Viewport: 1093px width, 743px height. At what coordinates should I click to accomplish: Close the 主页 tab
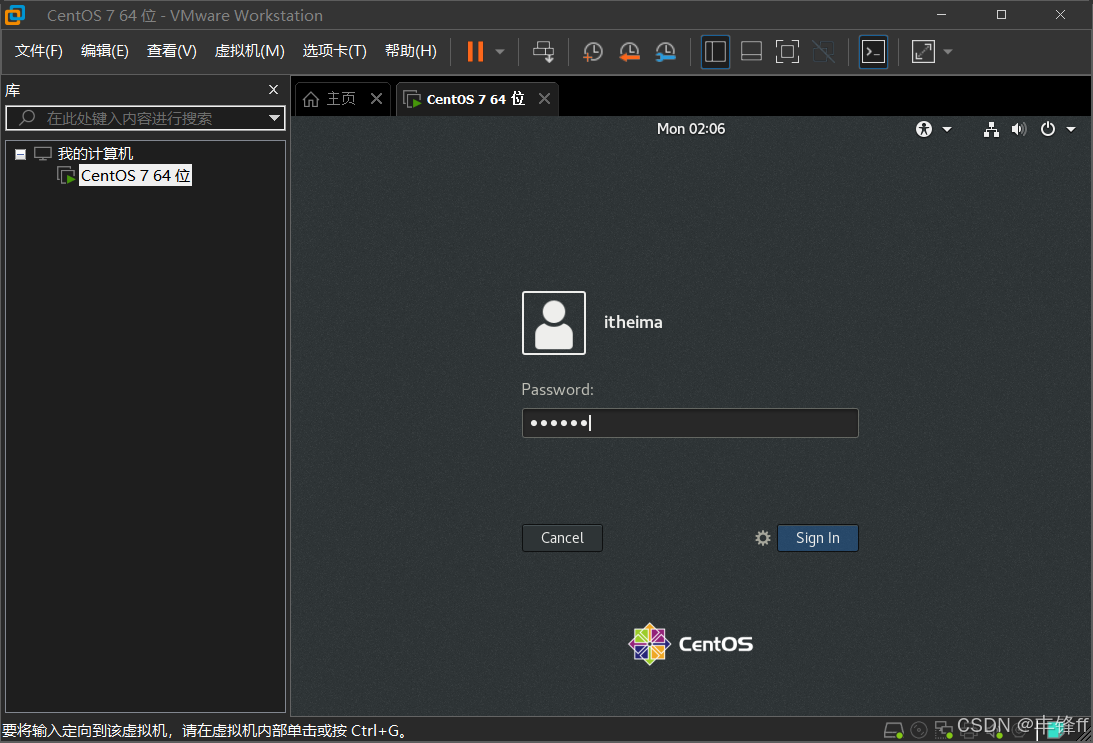click(x=376, y=98)
